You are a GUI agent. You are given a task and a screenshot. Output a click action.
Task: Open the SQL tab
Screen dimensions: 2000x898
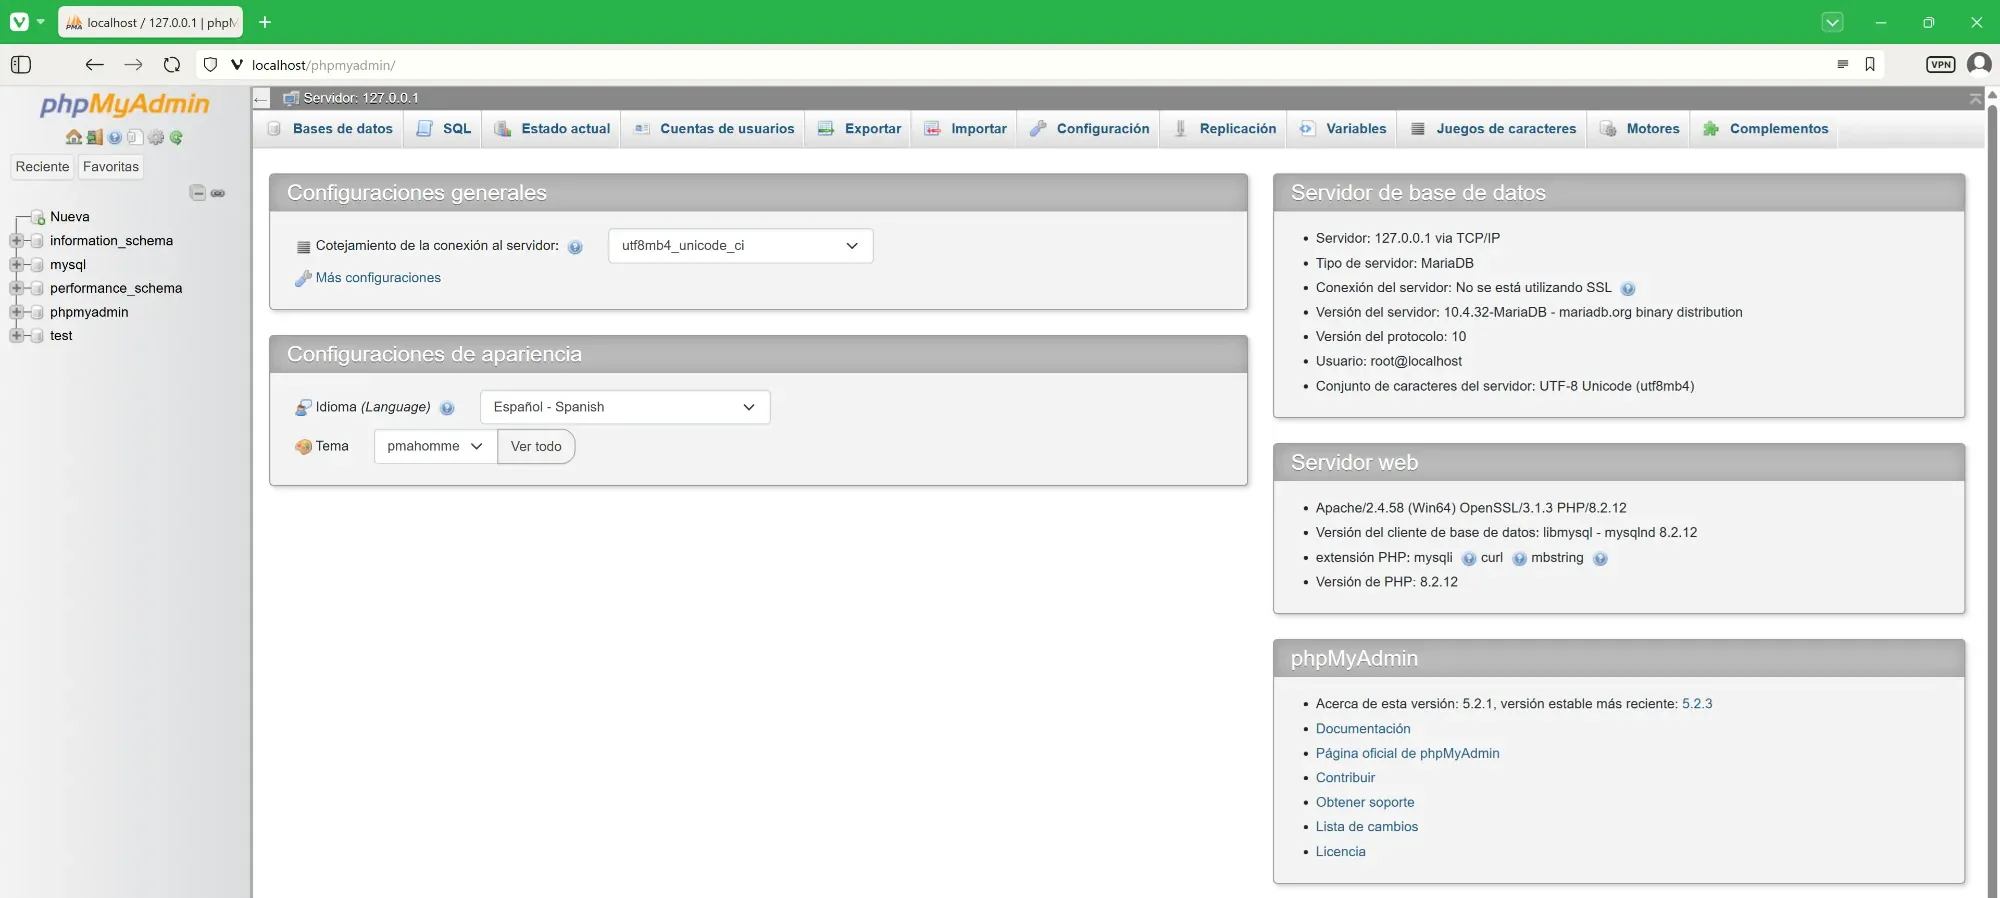444,129
